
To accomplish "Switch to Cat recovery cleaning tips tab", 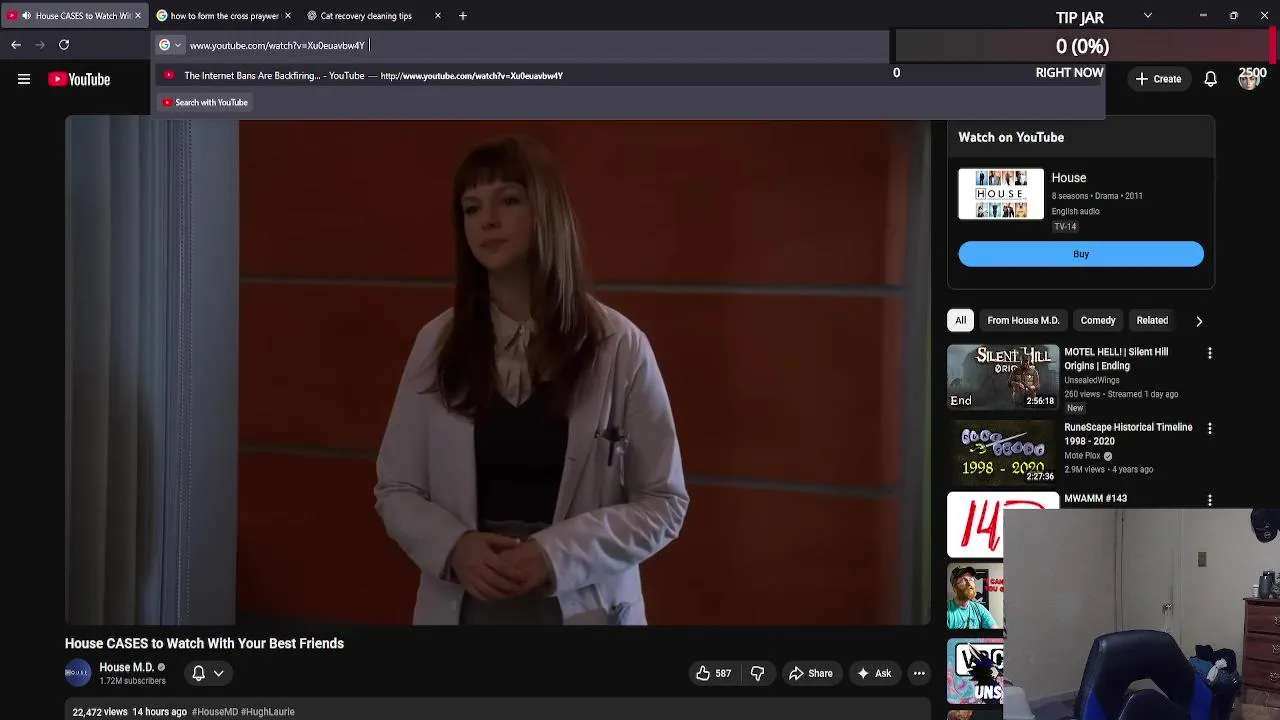I will (373, 16).
